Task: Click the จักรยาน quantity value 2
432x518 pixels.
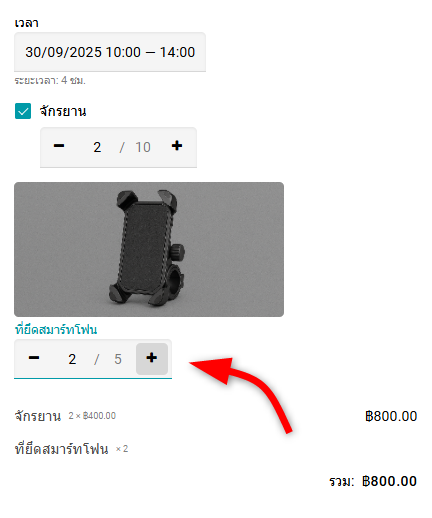Action: pyautogui.click(x=97, y=147)
